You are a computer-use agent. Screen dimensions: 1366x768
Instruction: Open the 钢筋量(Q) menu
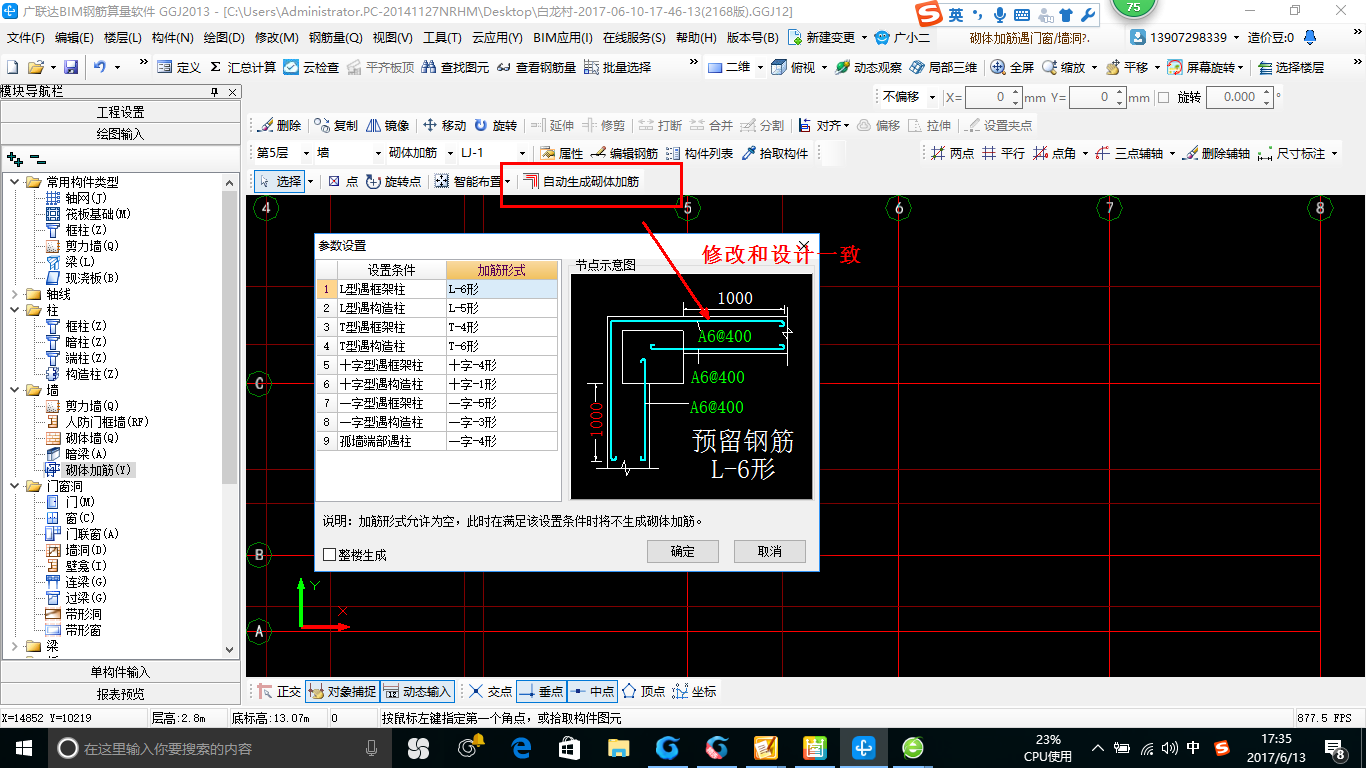(335, 38)
